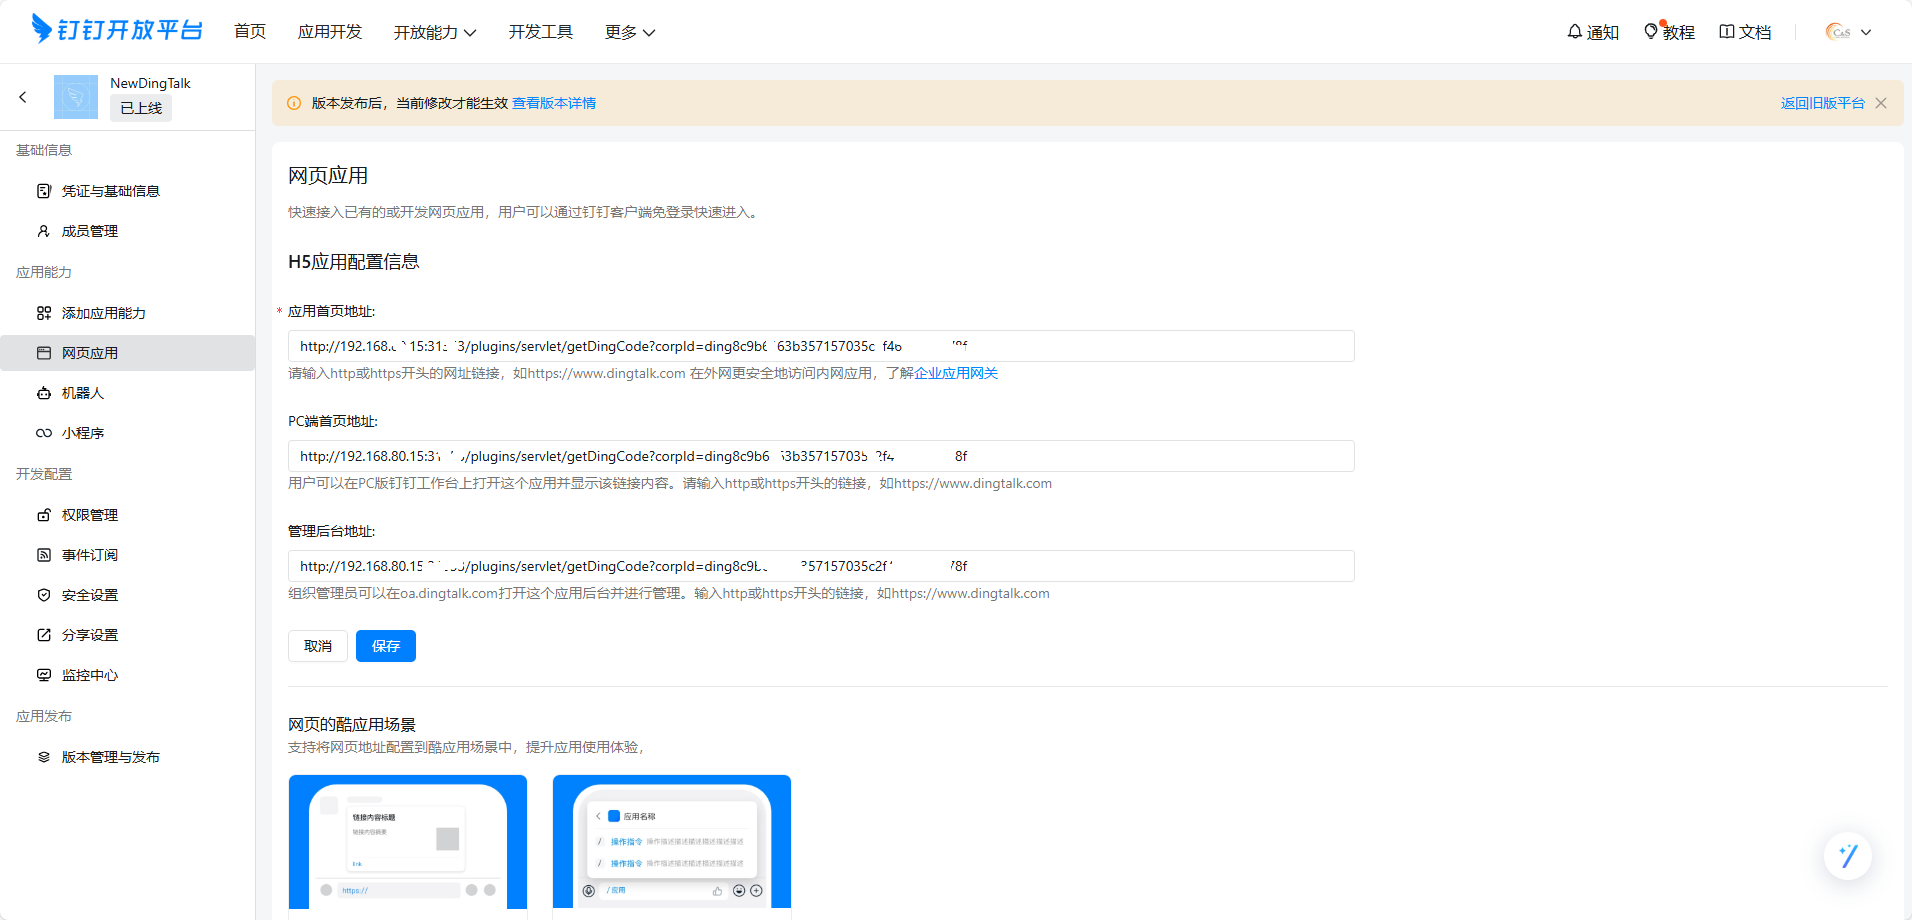
Task: Select 机器人 in the sidebar
Action: 83,393
